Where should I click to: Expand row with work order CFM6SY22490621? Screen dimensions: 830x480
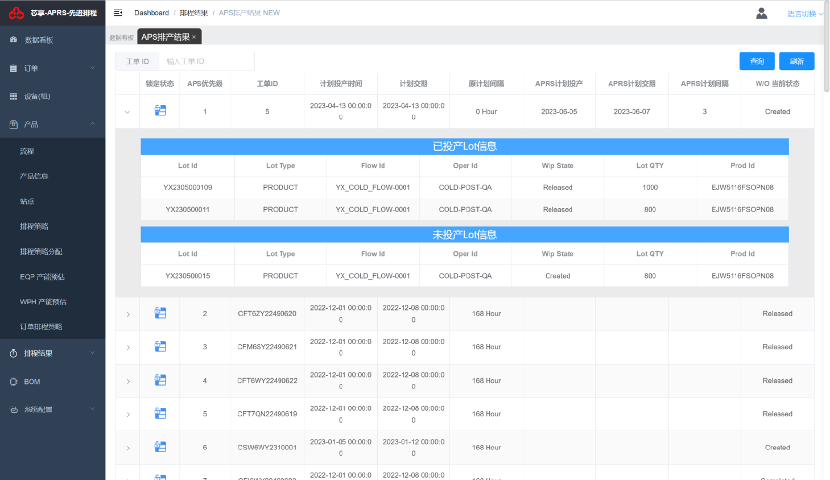(x=128, y=348)
